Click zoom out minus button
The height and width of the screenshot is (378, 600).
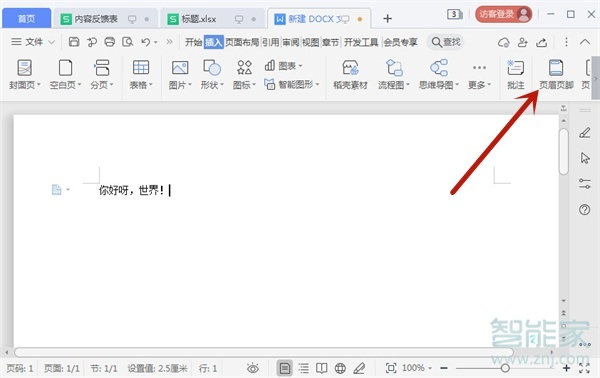[444, 368]
